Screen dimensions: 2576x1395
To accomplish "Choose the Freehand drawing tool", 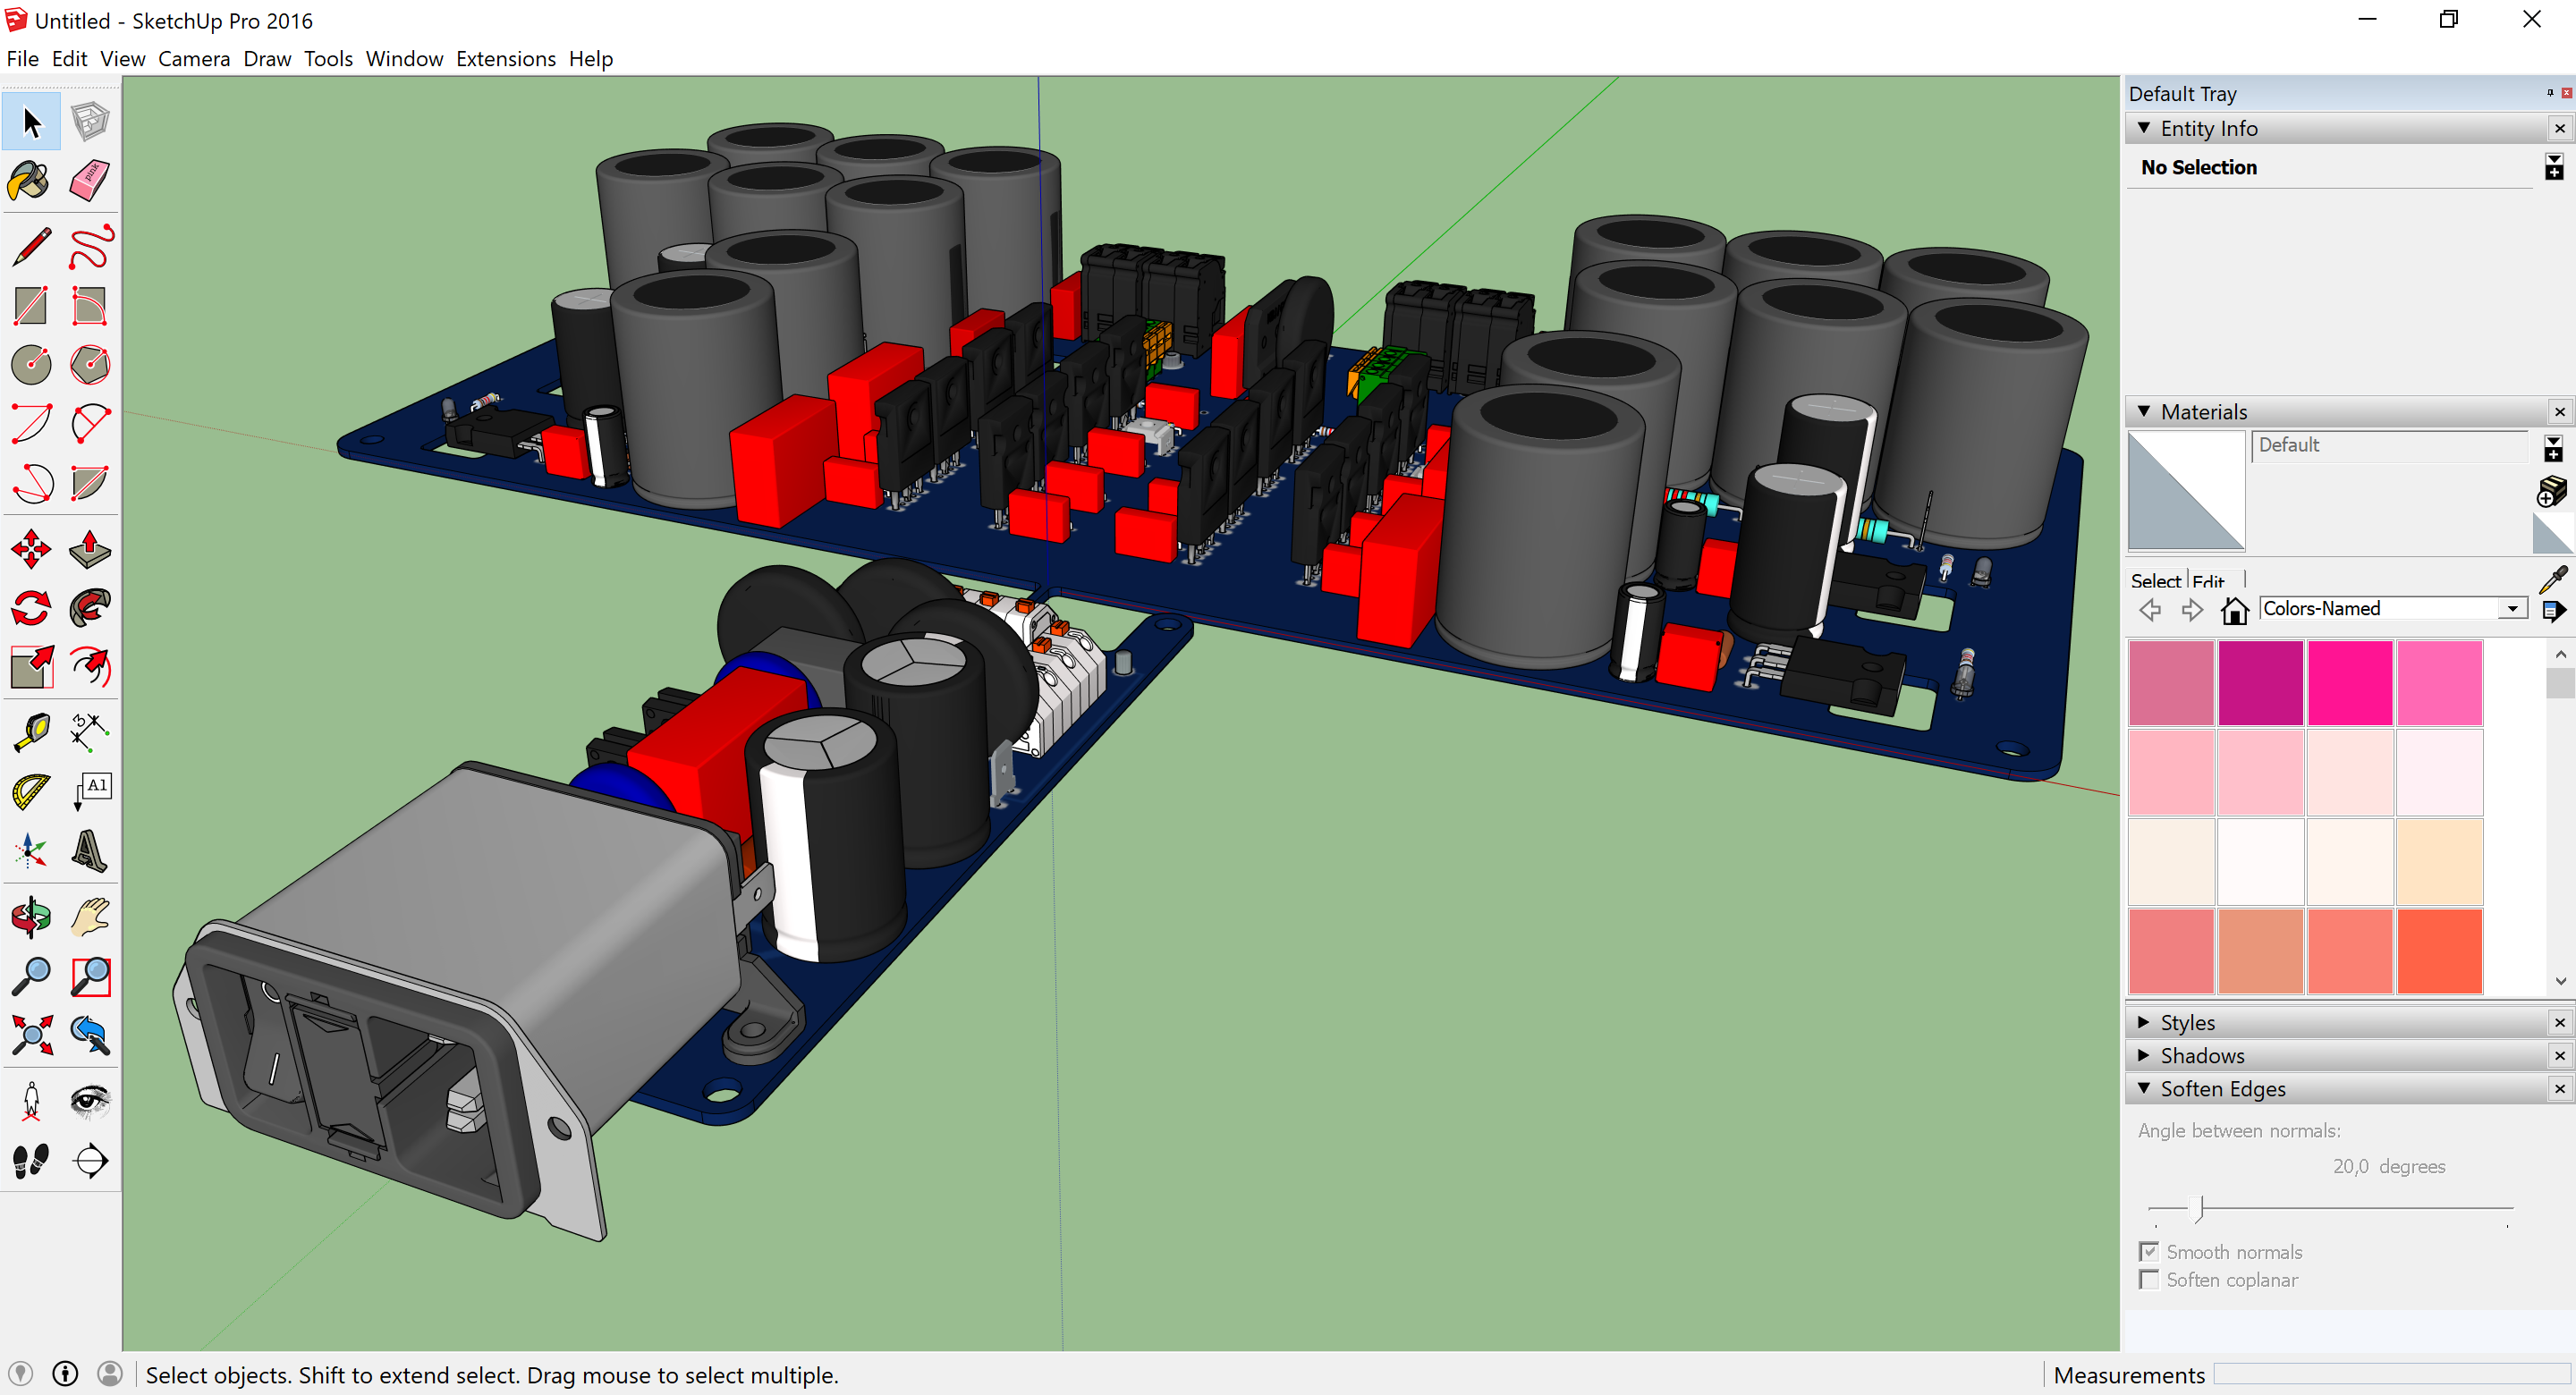I will [90, 247].
